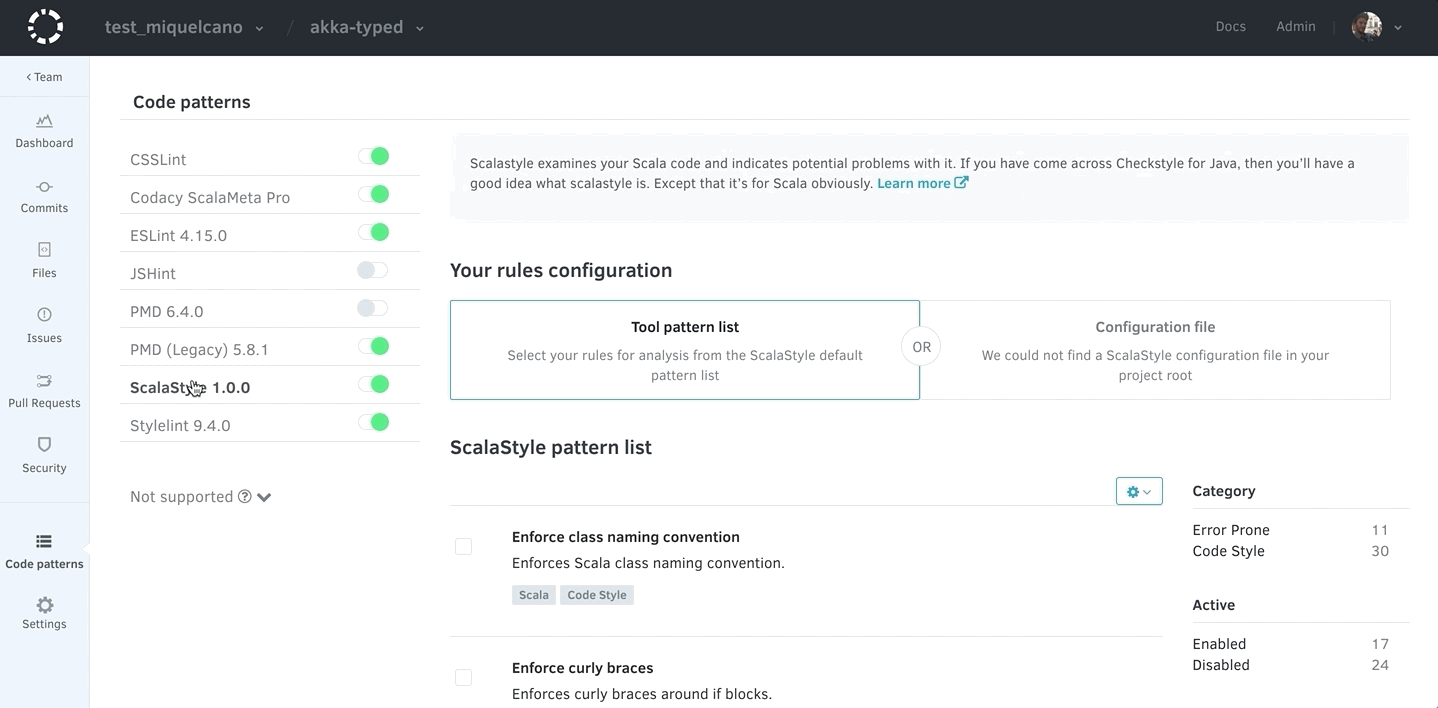Select Stylelint 9.4.0 in the tool list
Image resolution: width=1438 pixels, height=708 pixels.
click(180, 426)
